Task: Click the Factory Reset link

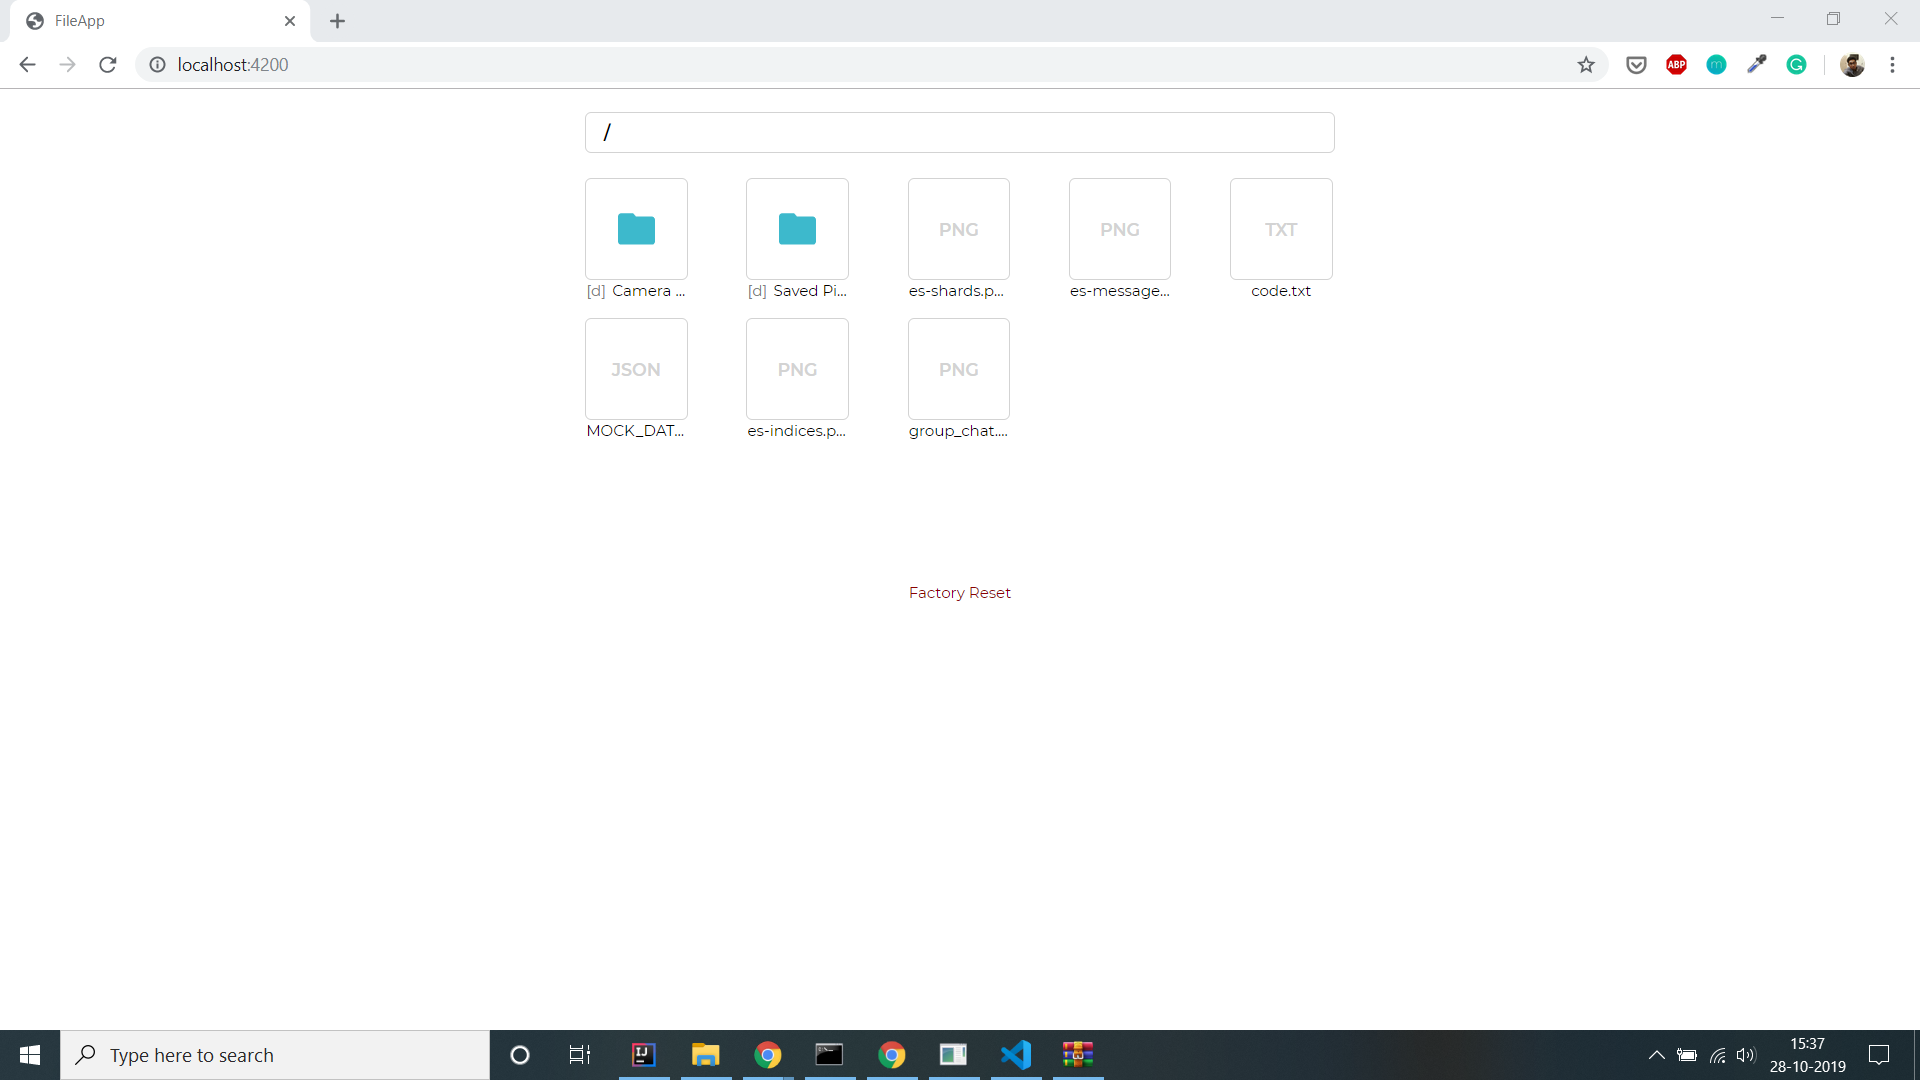Action: pyautogui.click(x=959, y=592)
